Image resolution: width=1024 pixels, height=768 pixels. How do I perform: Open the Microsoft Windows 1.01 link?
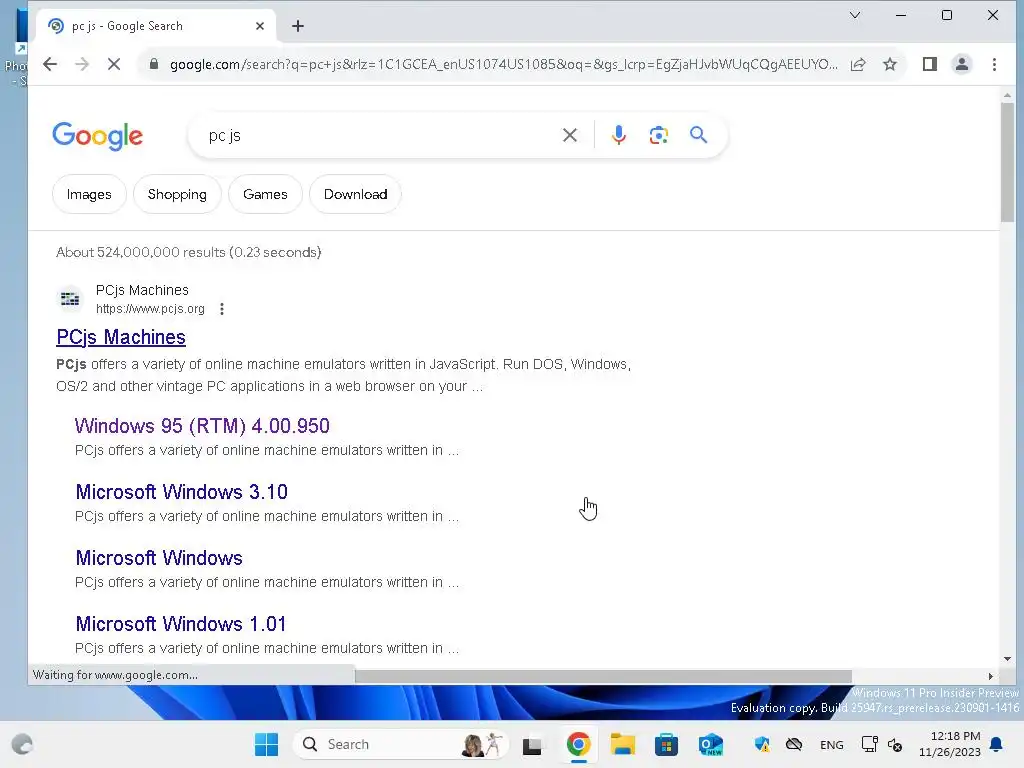point(181,624)
